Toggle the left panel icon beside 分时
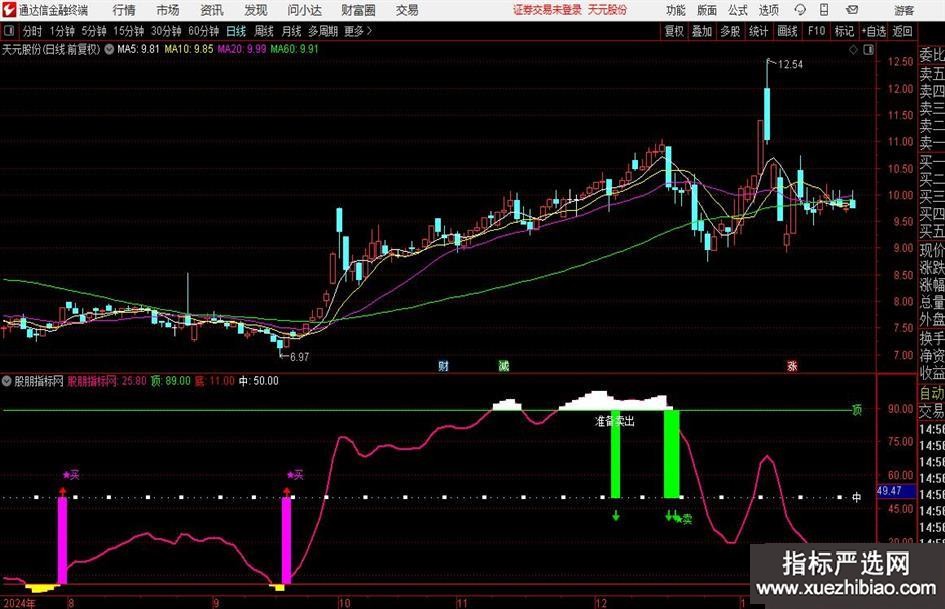 [8, 31]
